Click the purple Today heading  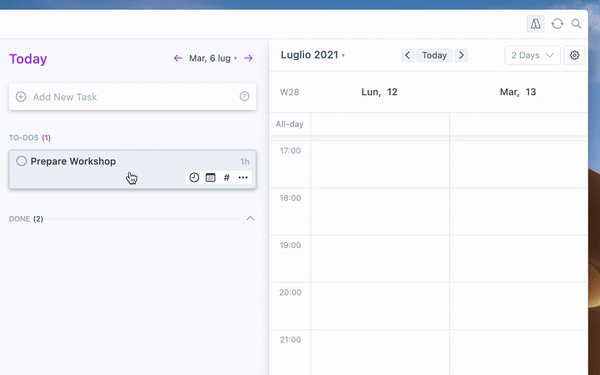[x=28, y=59]
